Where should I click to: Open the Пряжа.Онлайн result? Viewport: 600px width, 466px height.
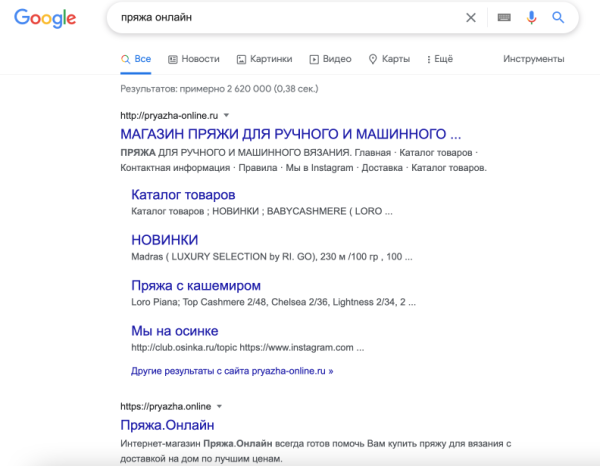point(167,425)
